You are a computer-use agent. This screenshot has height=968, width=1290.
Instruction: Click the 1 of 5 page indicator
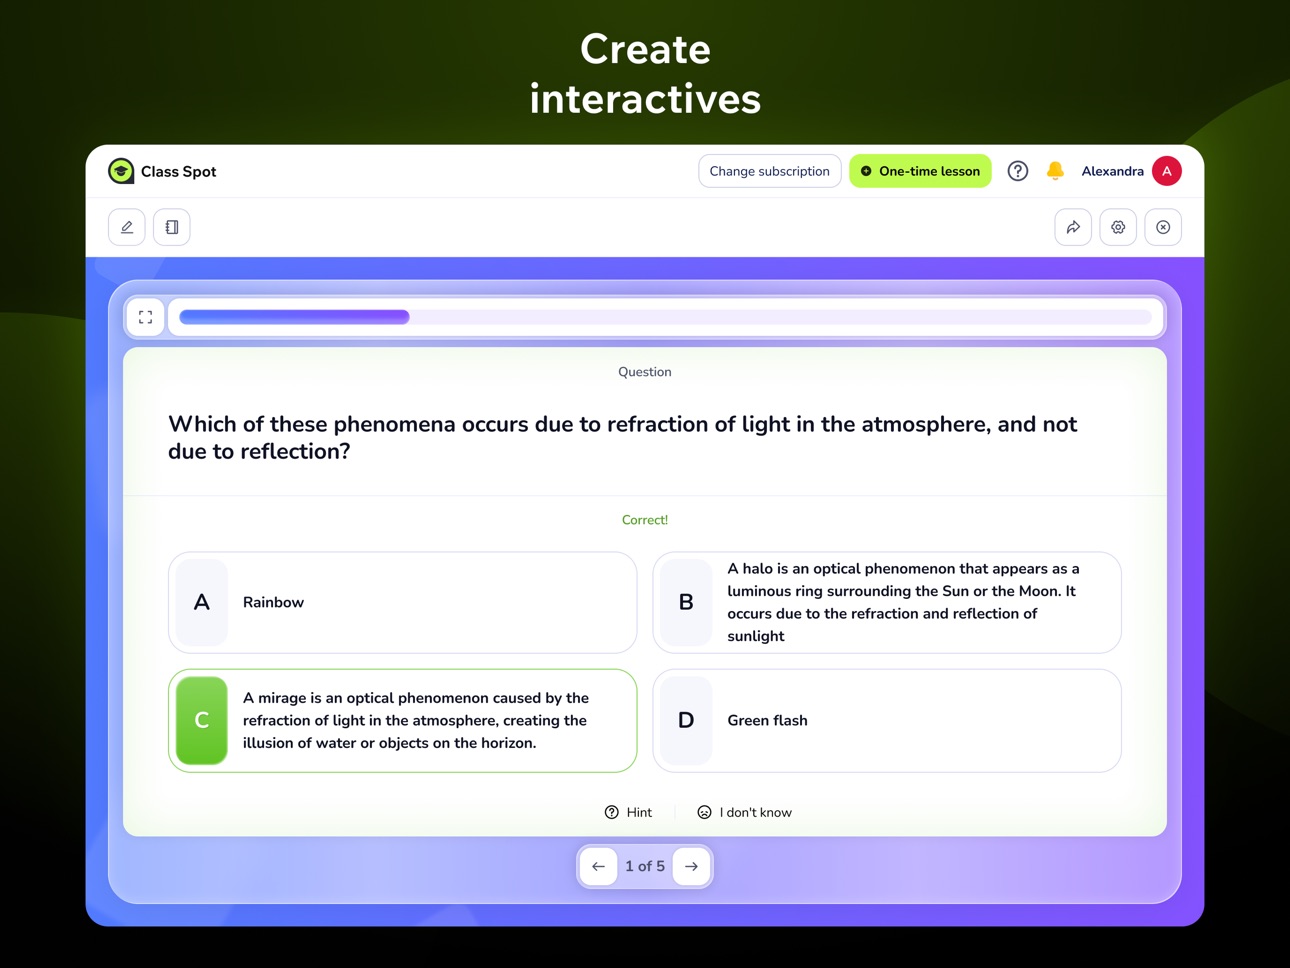(645, 866)
